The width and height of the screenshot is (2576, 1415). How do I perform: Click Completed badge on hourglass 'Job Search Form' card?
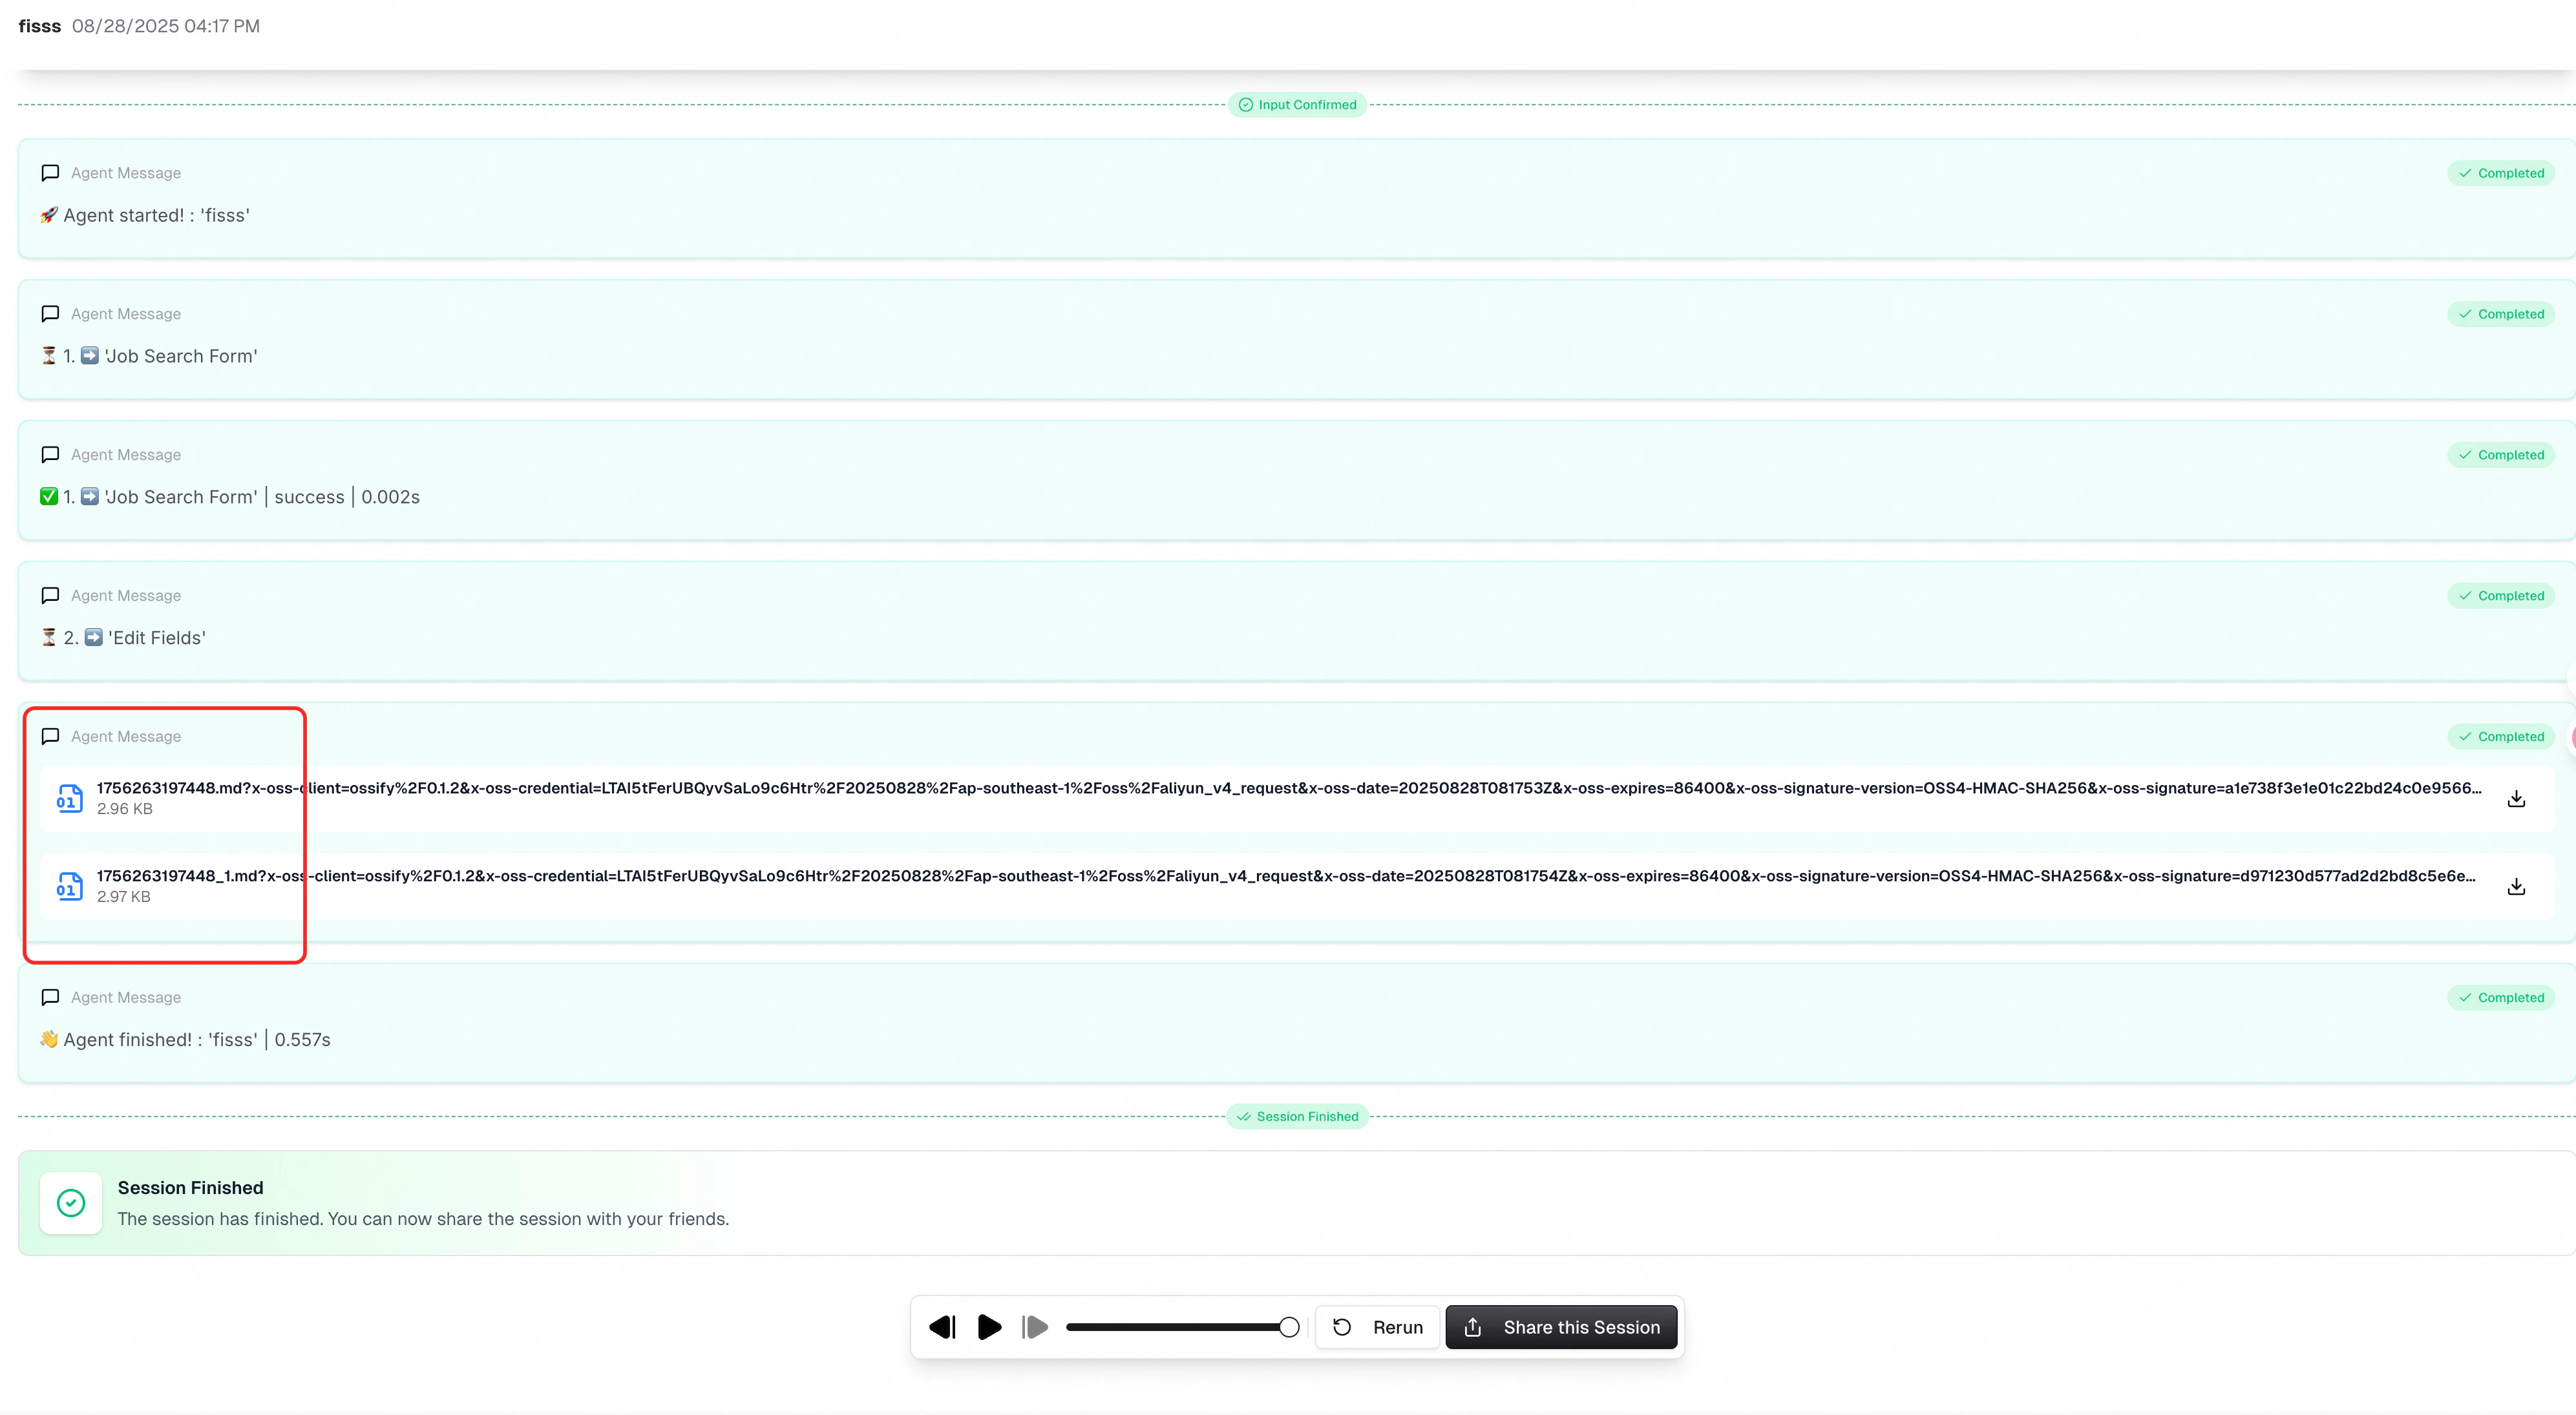coord(2501,314)
